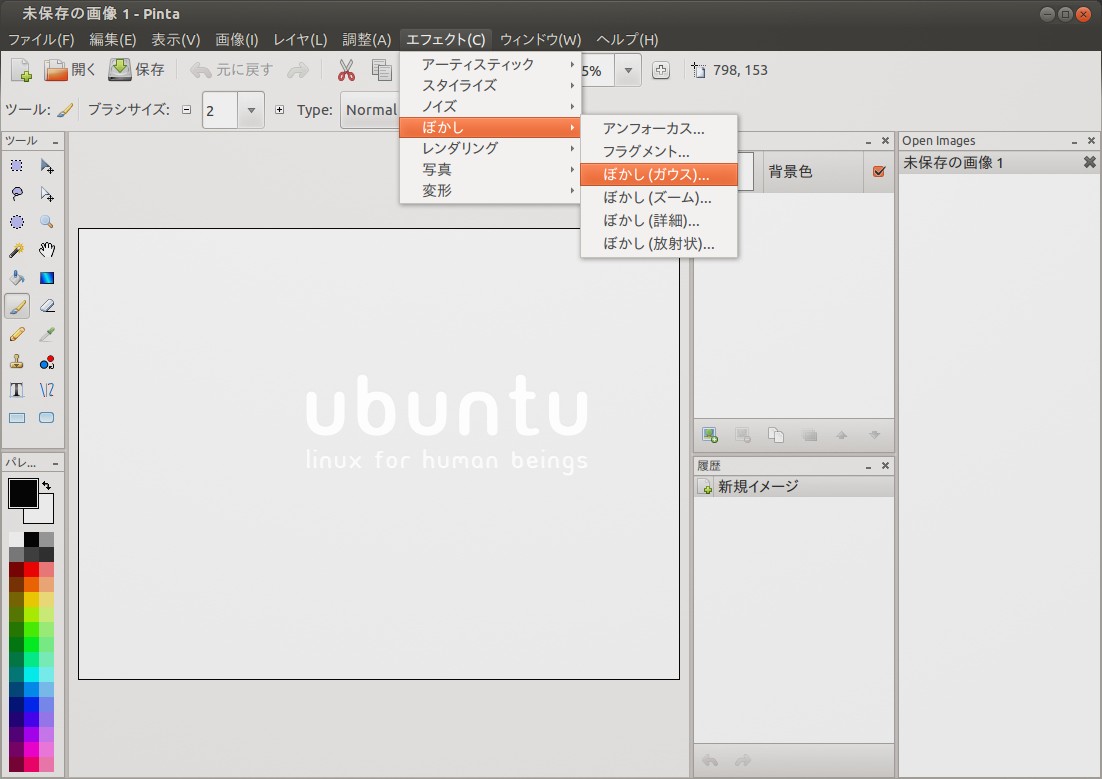Select the Clone Stamp tool
Viewport: 1102px width, 779px height.
point(17,362)
